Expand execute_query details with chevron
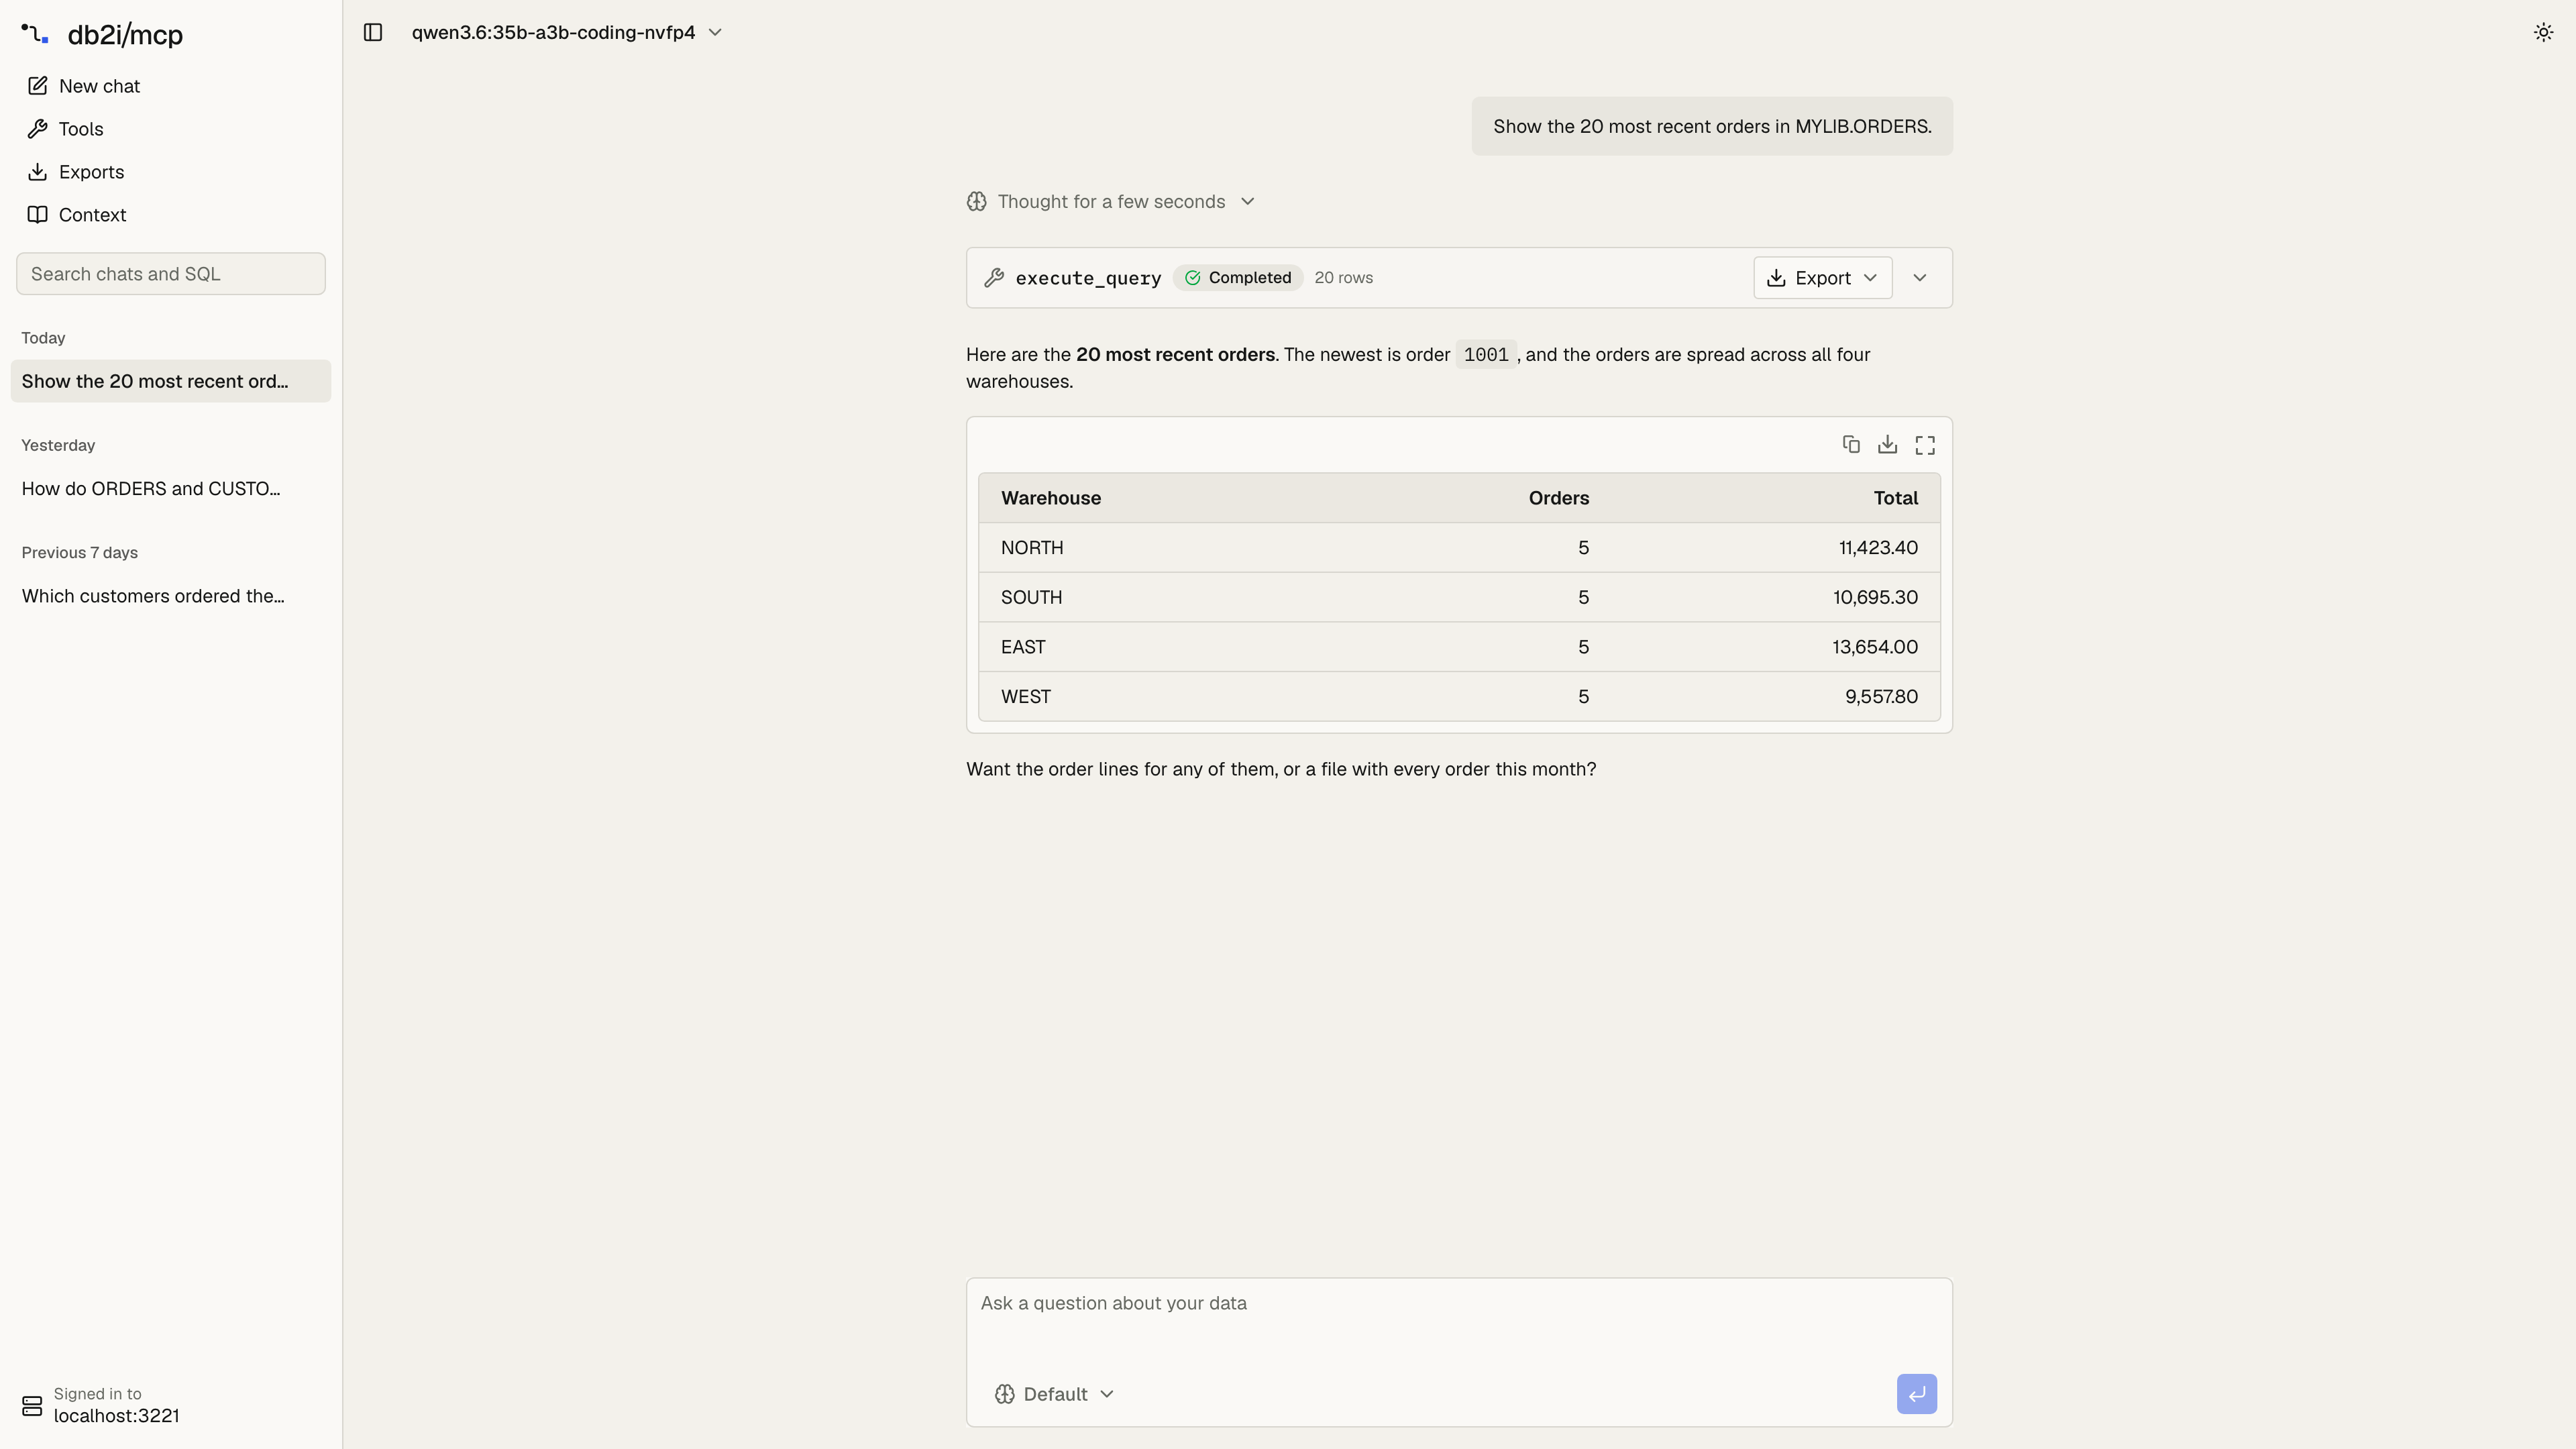 click(1919, 278)
